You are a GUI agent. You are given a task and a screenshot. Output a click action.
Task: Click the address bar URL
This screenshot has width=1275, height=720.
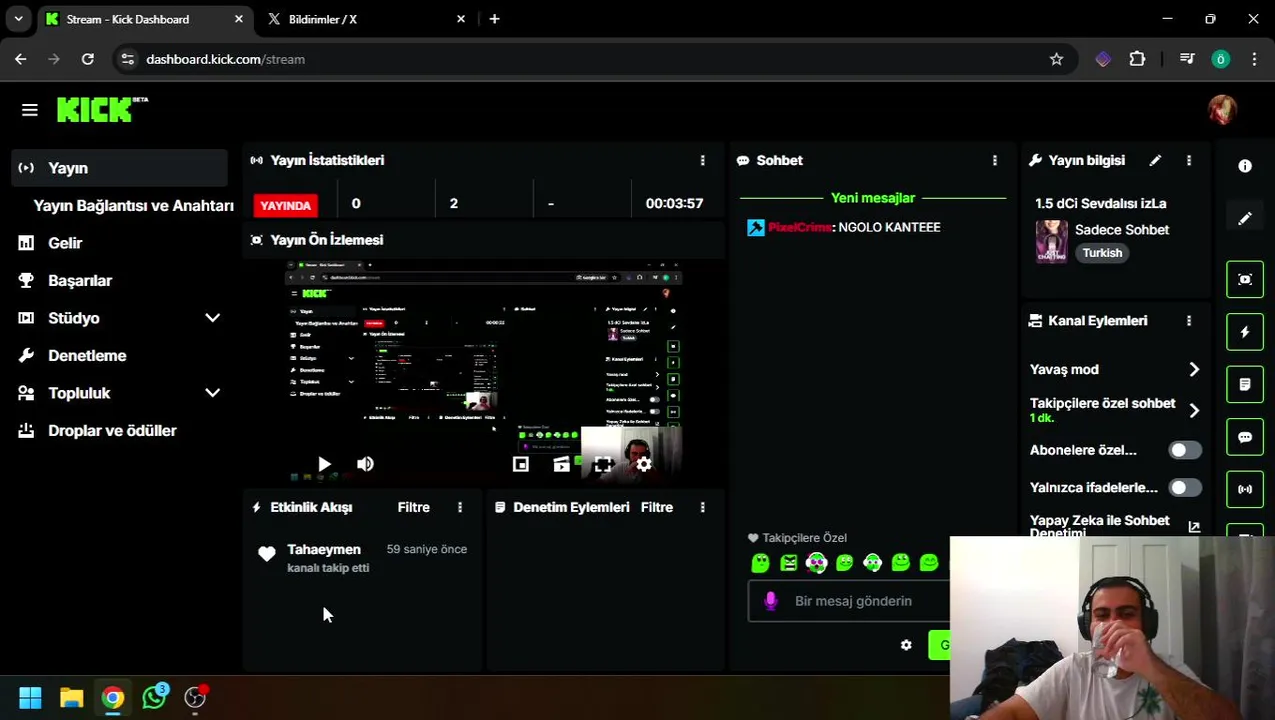[x=225, y=59]
